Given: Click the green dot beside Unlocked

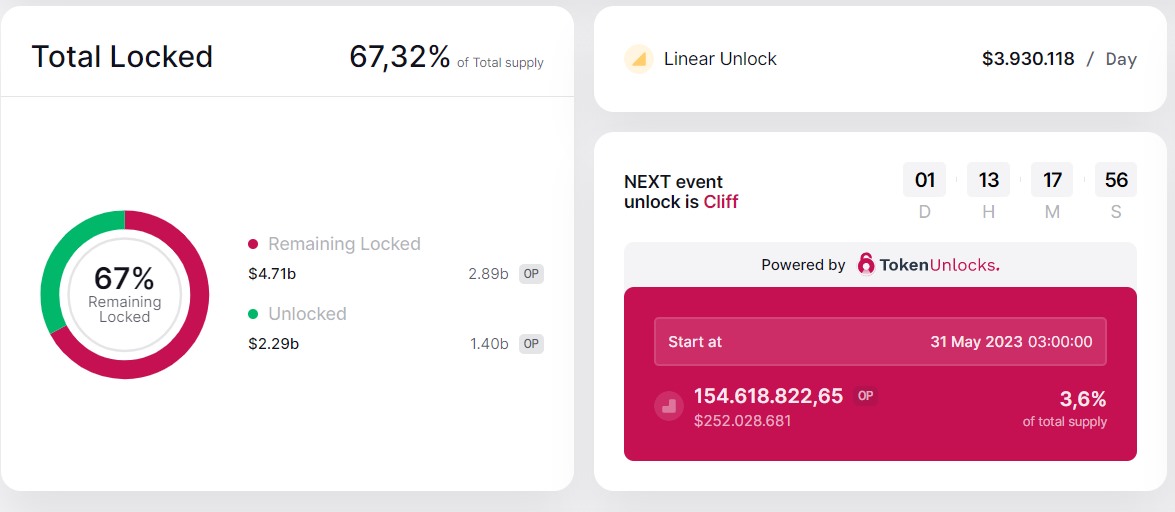Looking at the screenshot, I should click(x=253, y=314).
